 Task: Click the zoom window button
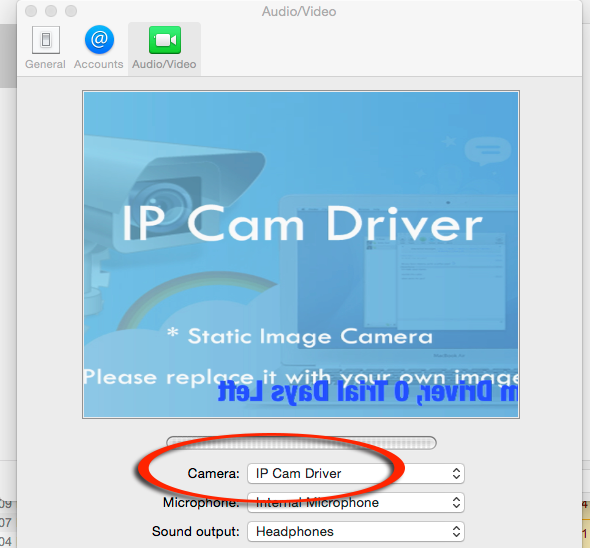tap(71, 11)
